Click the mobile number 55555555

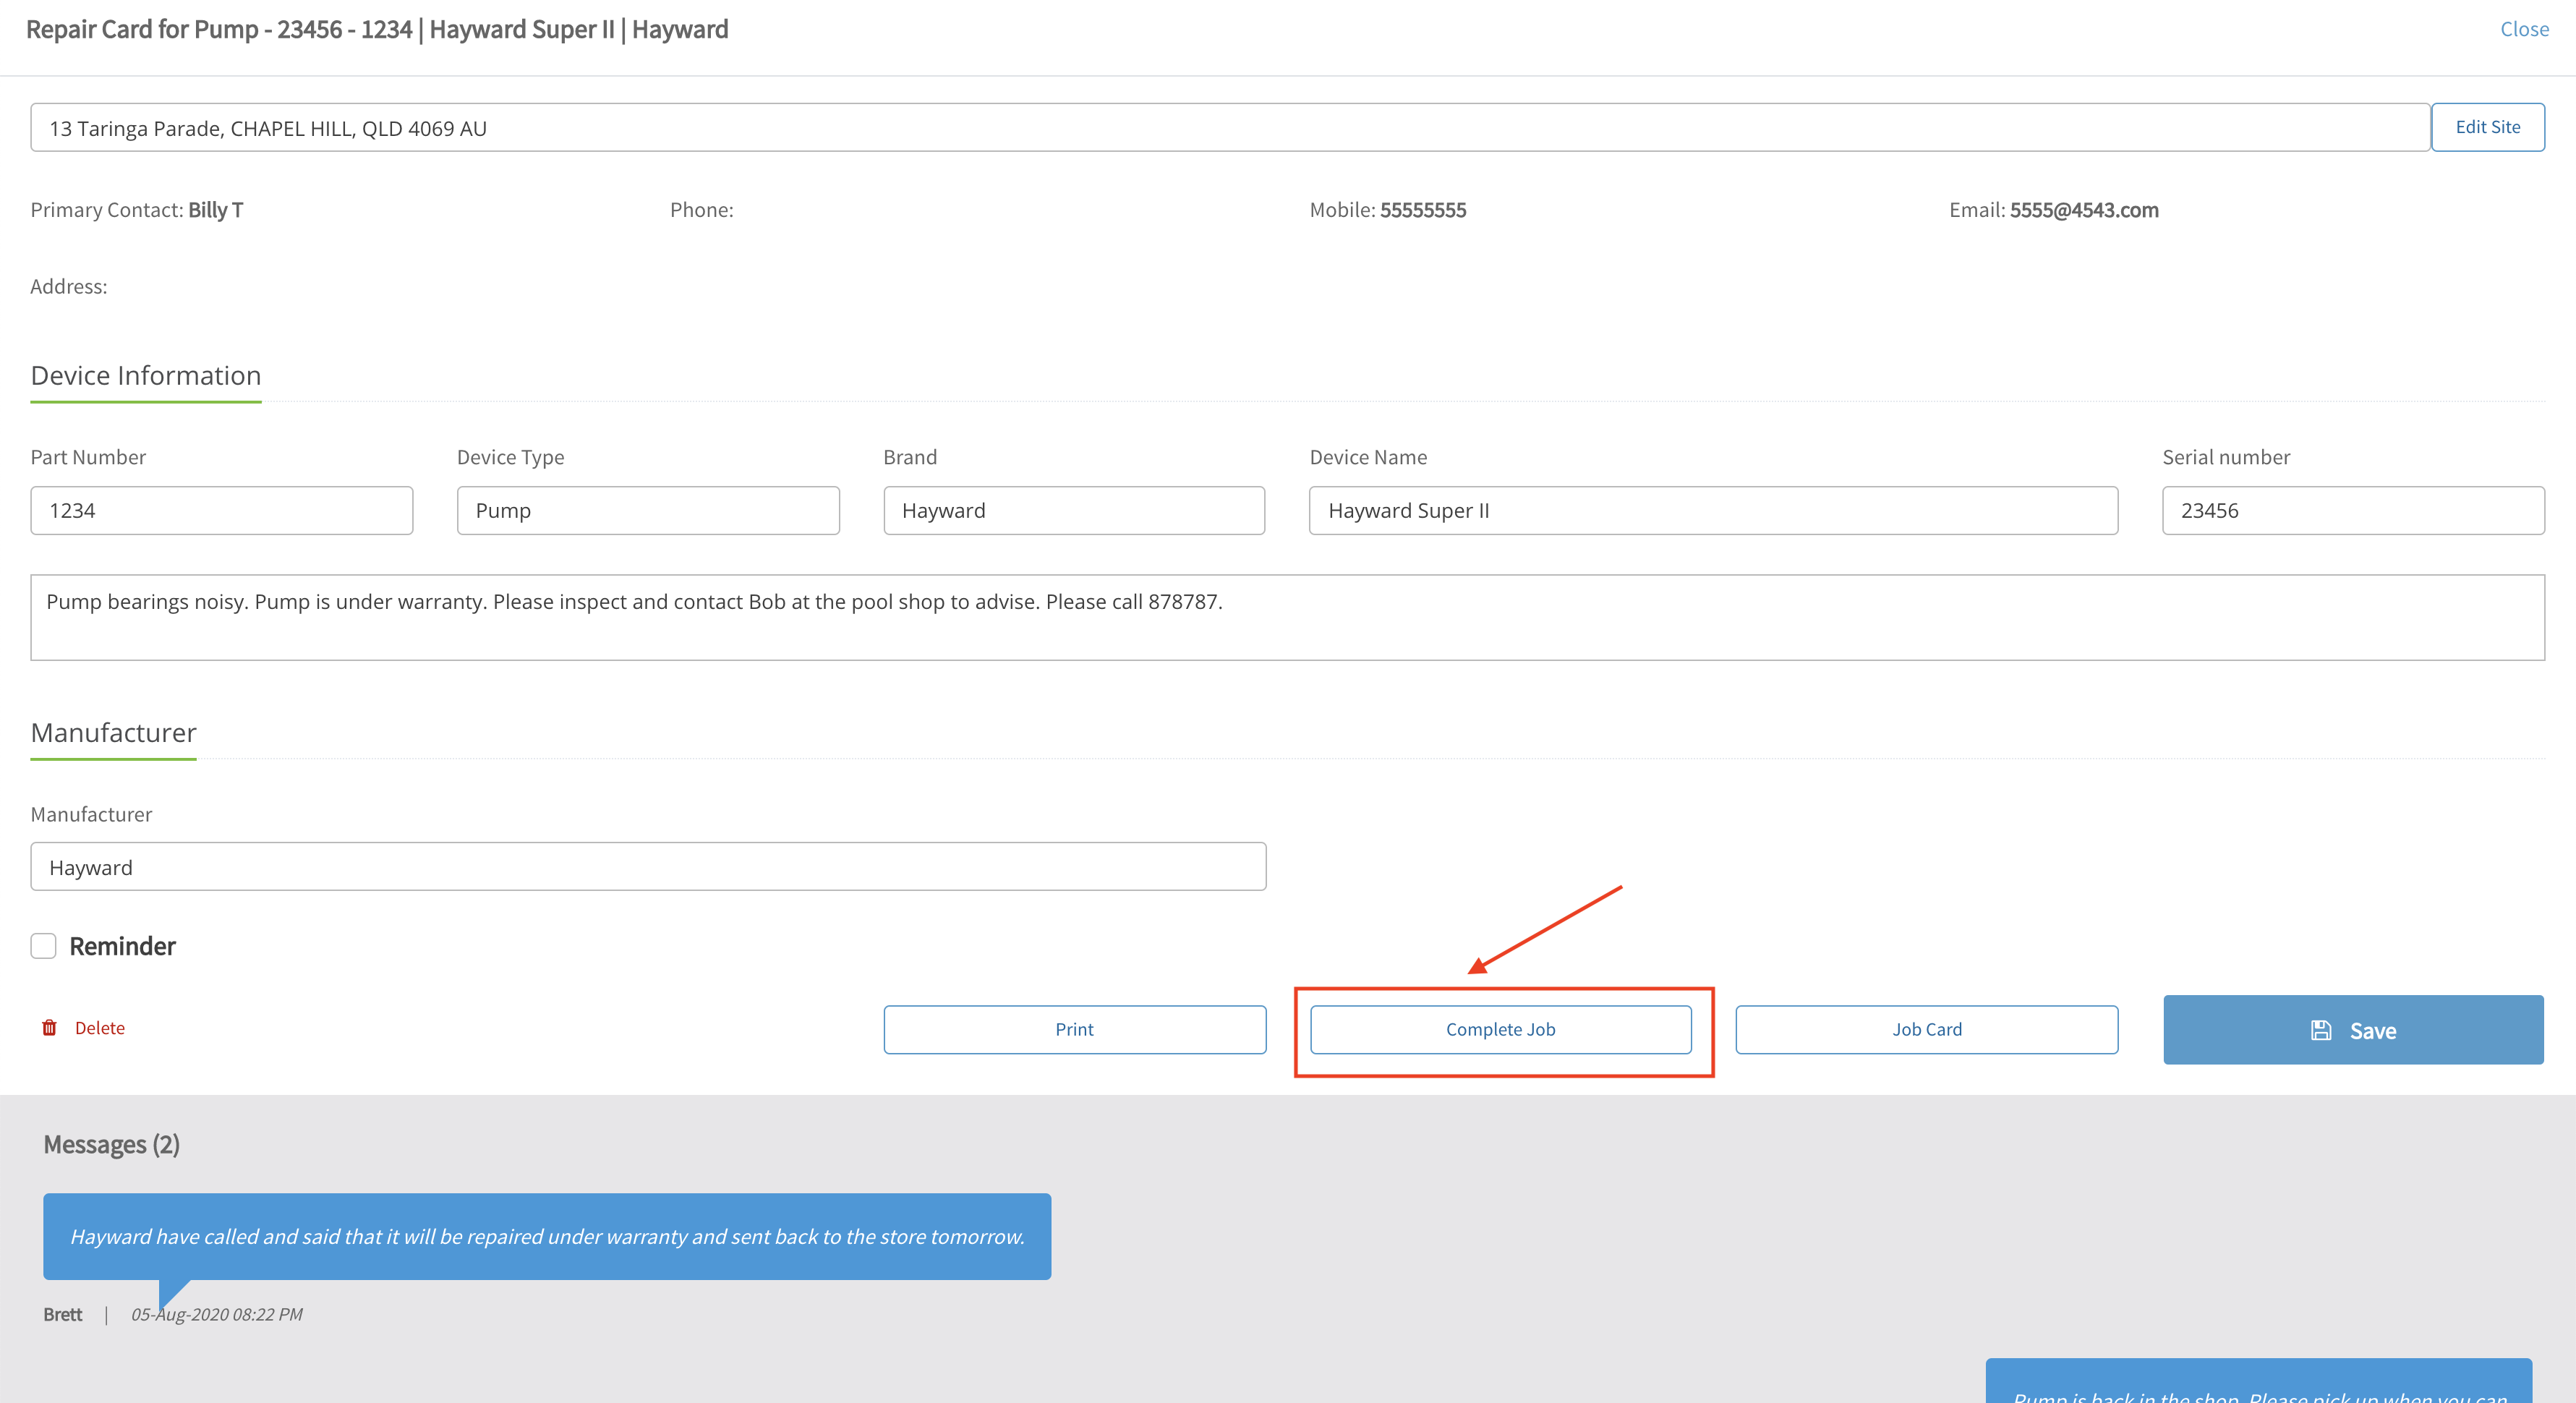(x=1423, y=210)
